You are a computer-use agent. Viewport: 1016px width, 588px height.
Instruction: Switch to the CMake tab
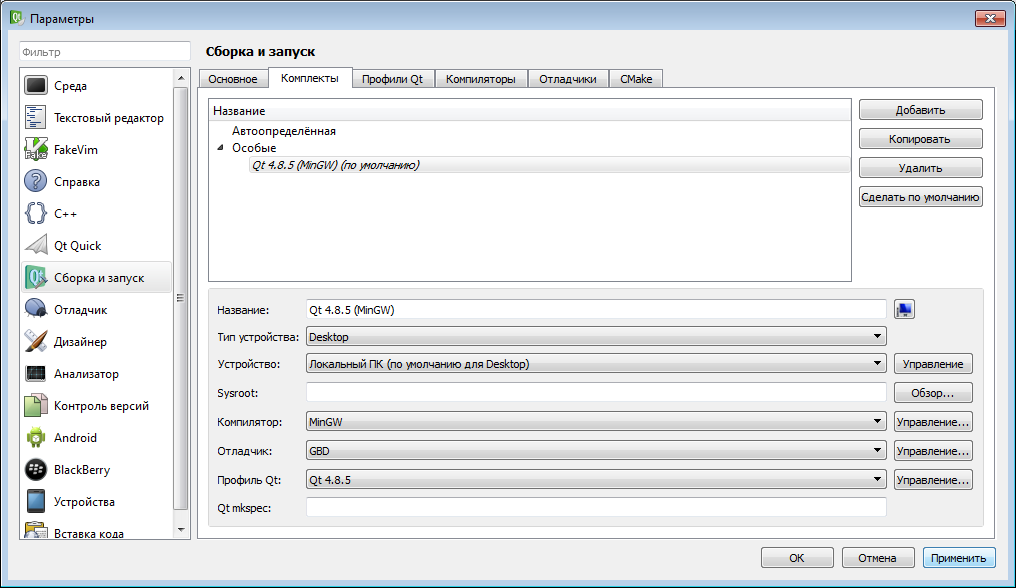[x=636, y=79]
